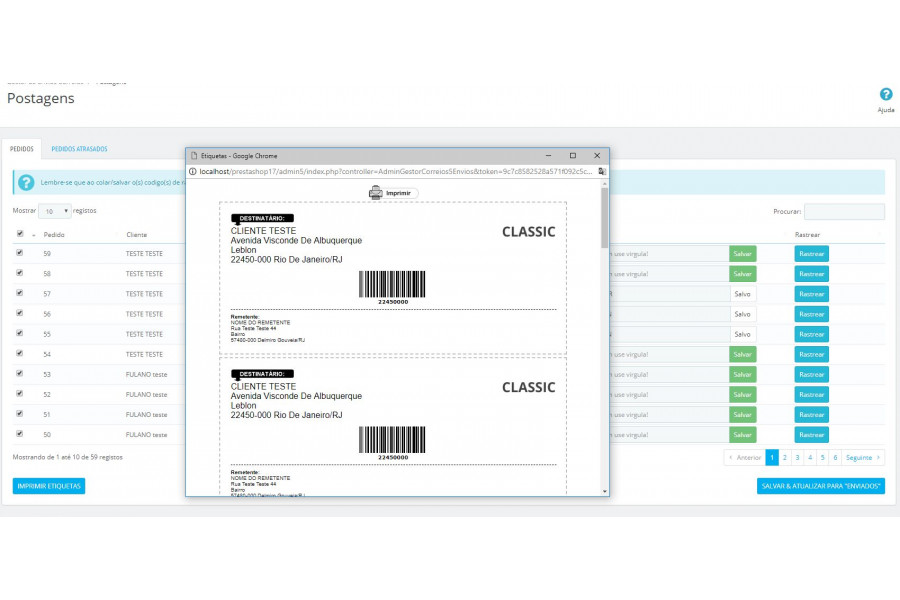
Task: Uncheck the checkbox for order 59
Action: 20,253
